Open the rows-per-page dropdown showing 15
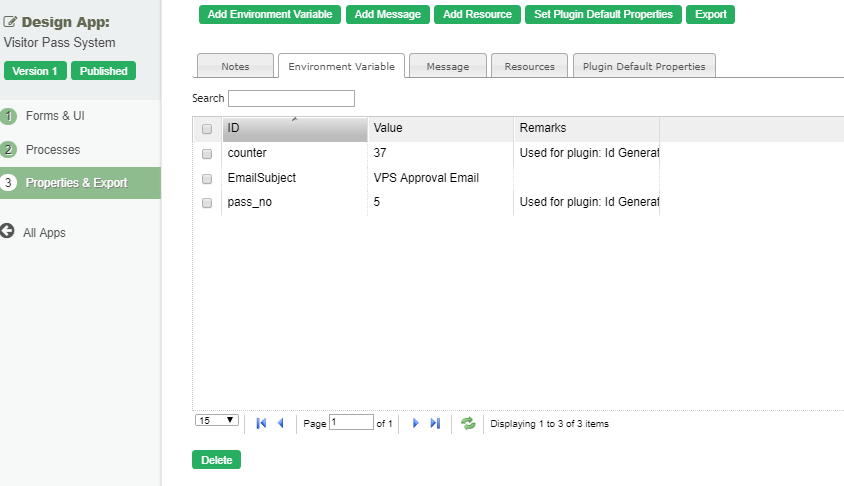Image resolution: width=844 pixels, height=486 pixels. [x=216, y=421]
